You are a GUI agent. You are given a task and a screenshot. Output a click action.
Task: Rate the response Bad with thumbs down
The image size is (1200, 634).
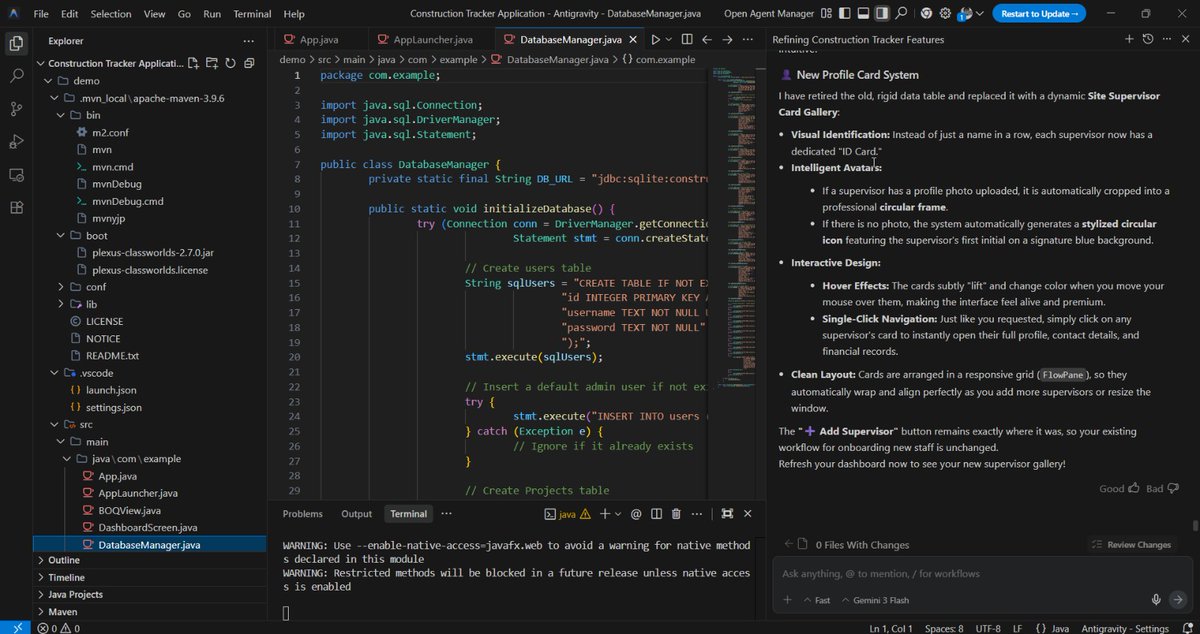pyautogui.click(x=1172, y=488)
